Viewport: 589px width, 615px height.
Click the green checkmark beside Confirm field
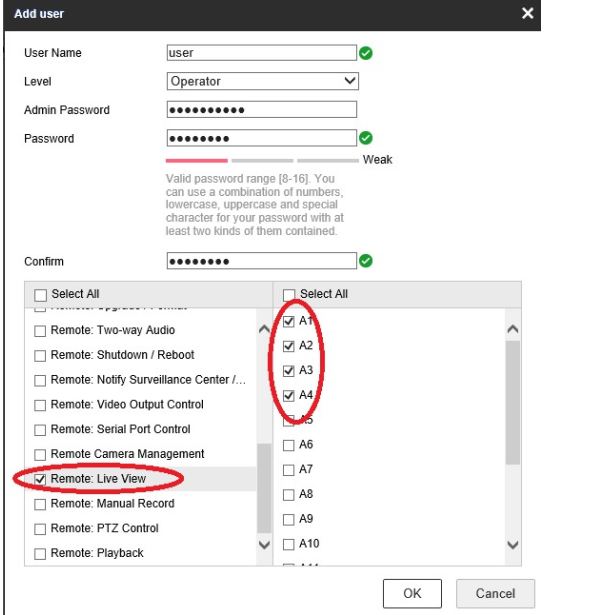coord(365,261)
